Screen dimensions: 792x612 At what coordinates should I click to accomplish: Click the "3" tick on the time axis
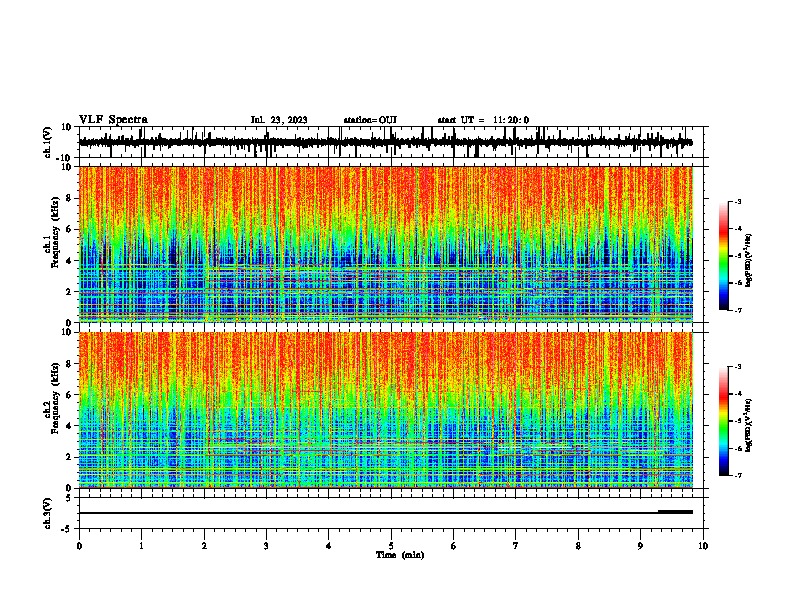pyautogui.click(x=266, y=546)
